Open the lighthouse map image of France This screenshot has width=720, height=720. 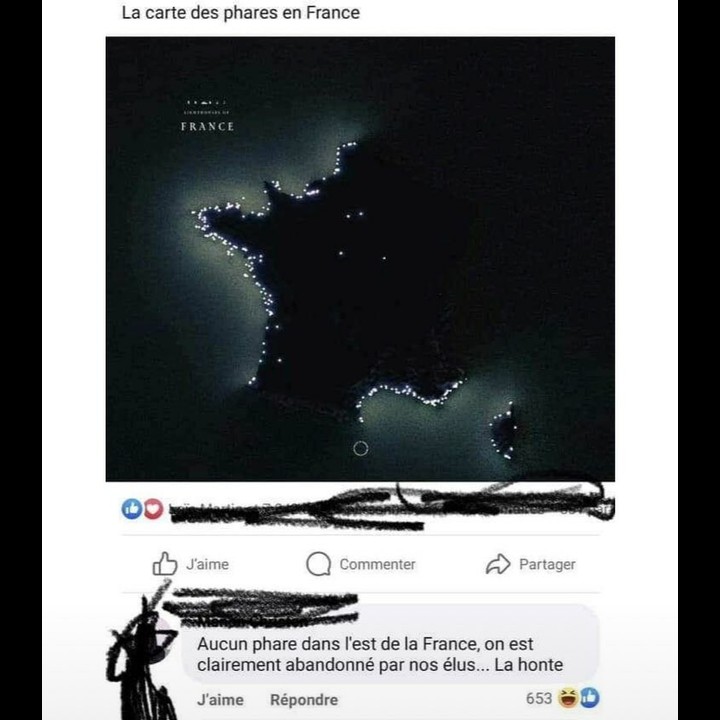tap(360, 259)
